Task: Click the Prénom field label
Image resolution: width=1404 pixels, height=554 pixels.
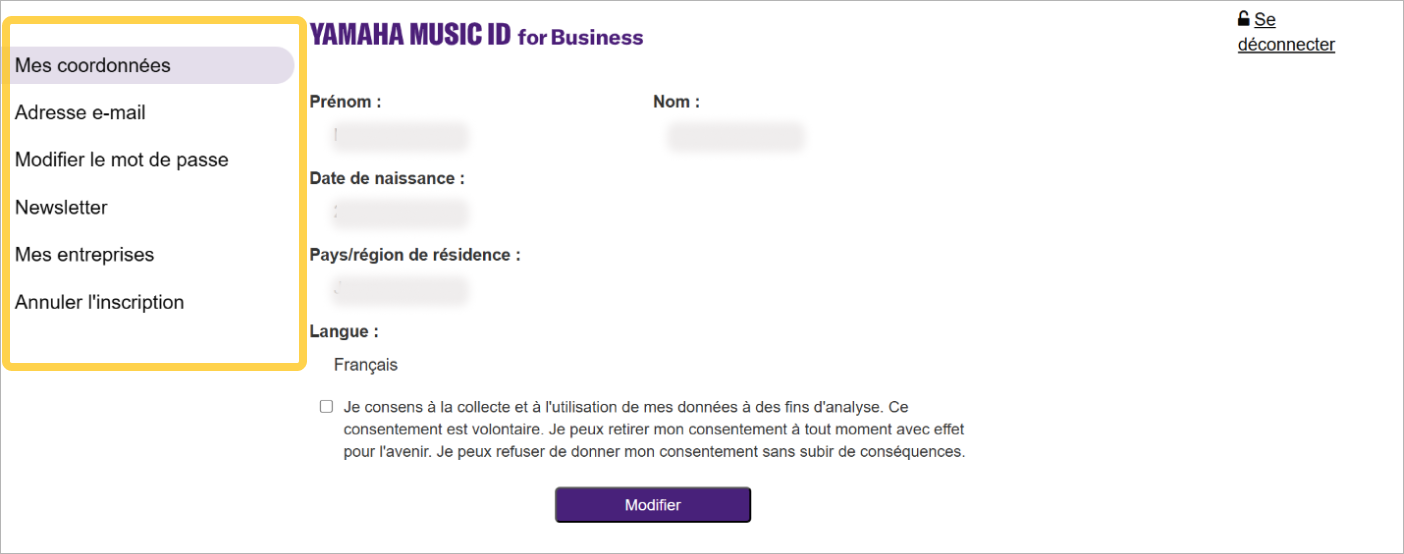Action: click(x=345, y=102)
